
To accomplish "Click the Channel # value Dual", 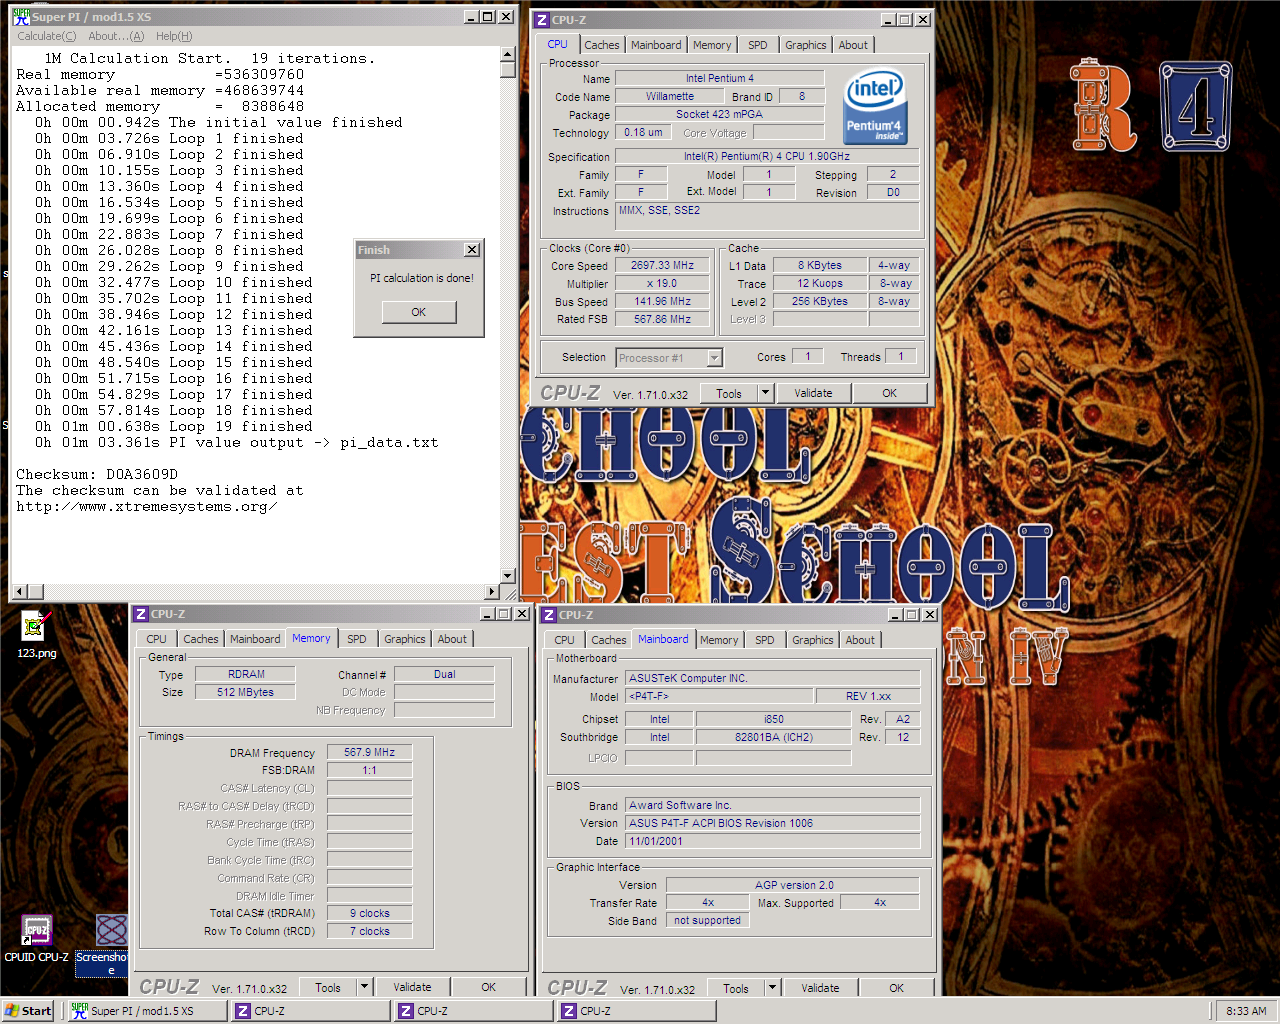I will pyautogui.click(x=444, y=674).
